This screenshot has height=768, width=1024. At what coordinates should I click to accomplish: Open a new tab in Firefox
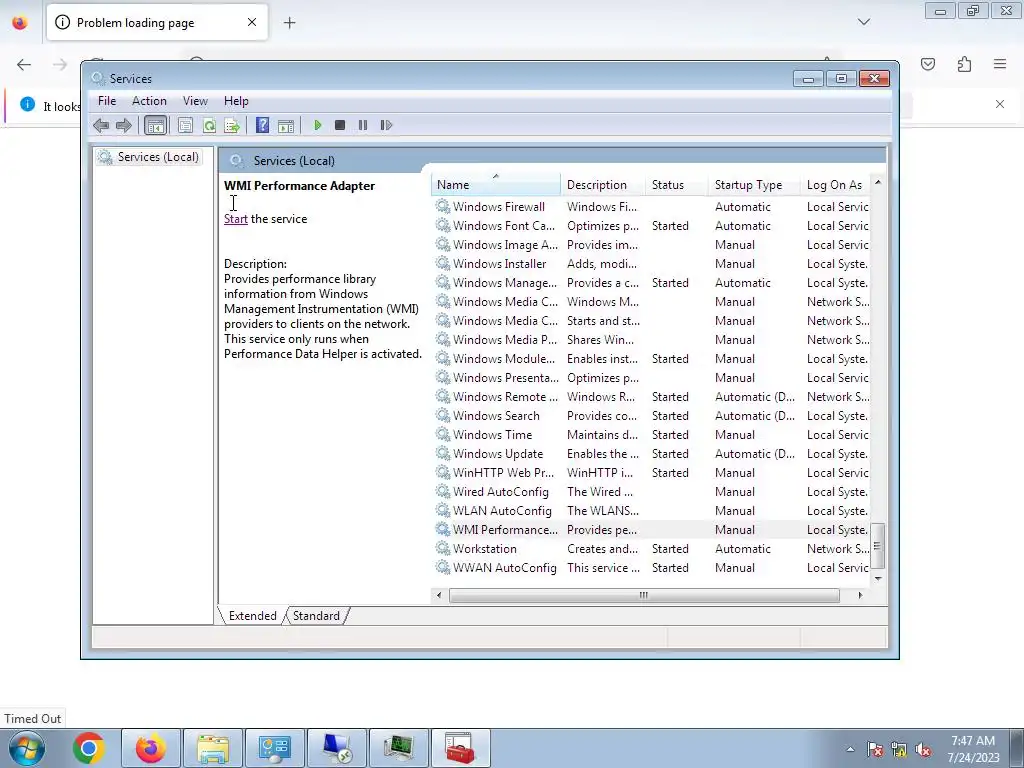click(x=289, y=23)
